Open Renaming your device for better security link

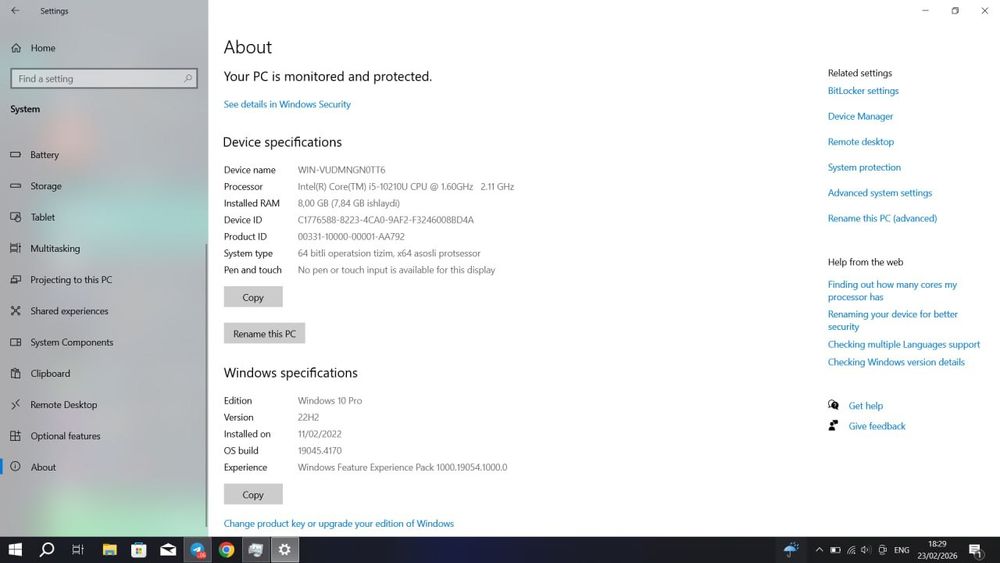tap(893, 320)
